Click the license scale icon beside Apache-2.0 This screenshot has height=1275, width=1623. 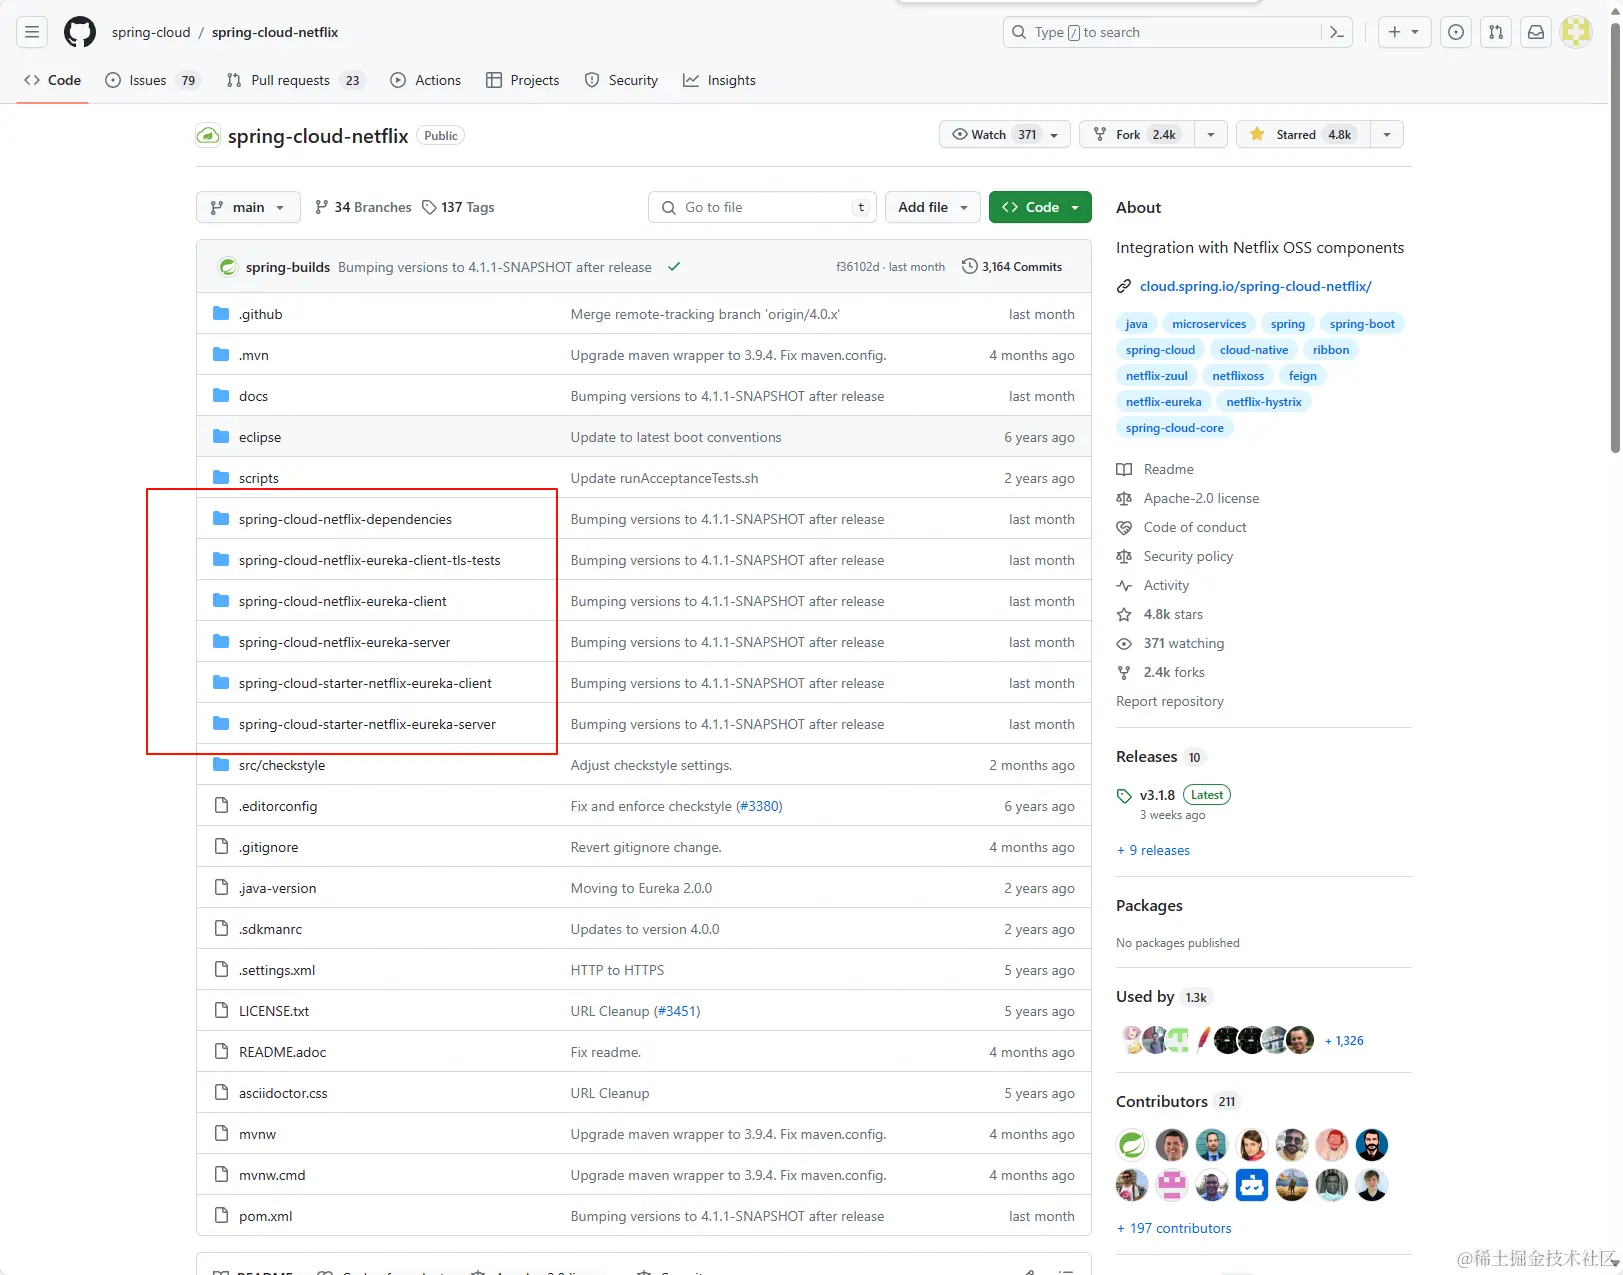[x=1124, y=498]
